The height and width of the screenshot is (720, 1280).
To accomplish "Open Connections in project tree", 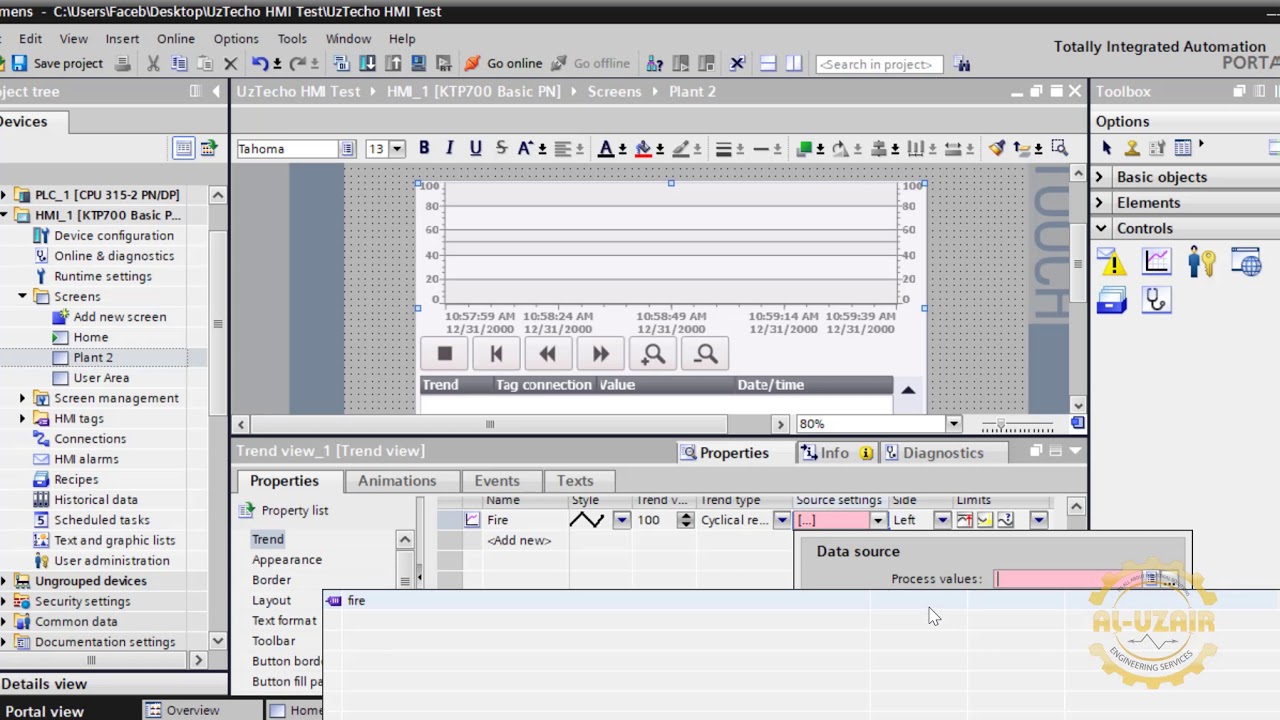I will [89, 438].
